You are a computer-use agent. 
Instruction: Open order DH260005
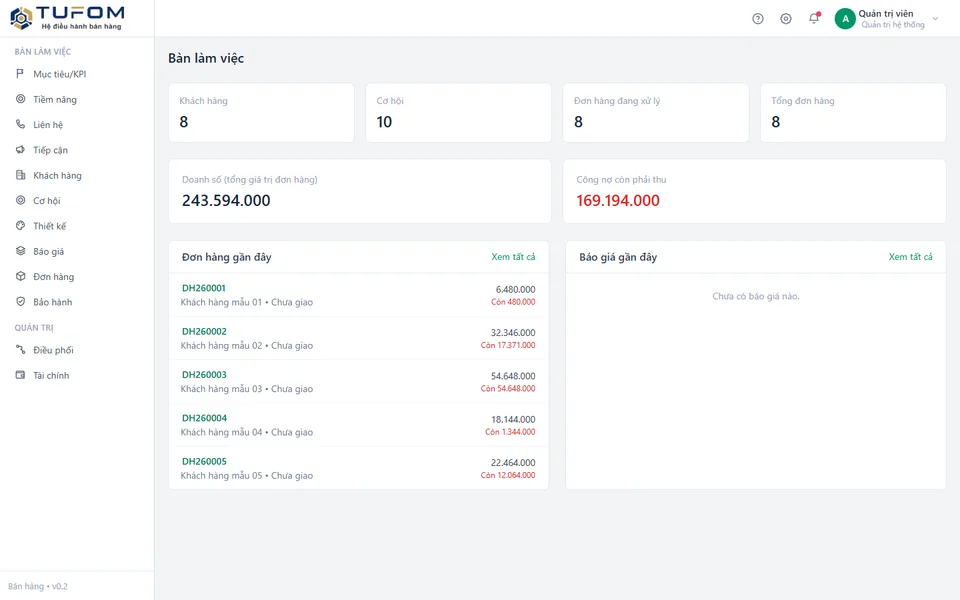(x=204, y=462)
